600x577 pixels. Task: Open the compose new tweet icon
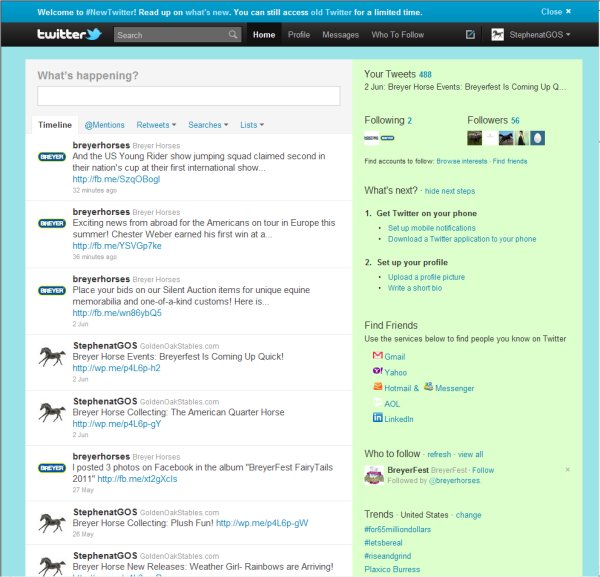[470, 35]
